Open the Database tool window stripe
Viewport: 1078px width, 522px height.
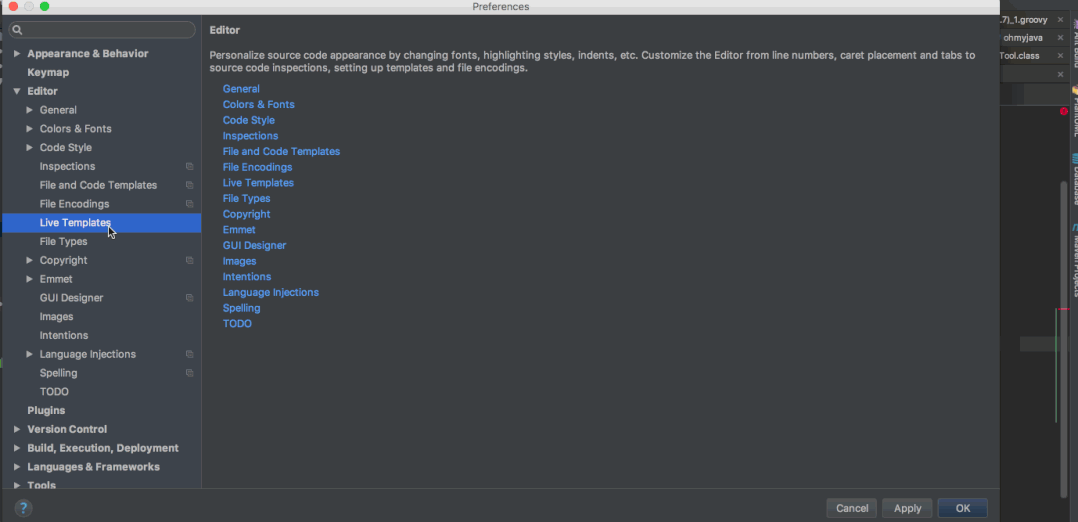1074,179
